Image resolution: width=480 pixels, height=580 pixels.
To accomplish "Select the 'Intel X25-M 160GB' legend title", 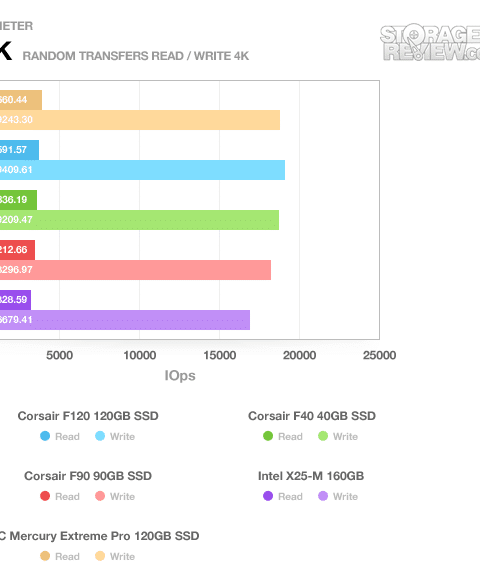I will coord(311,476).
